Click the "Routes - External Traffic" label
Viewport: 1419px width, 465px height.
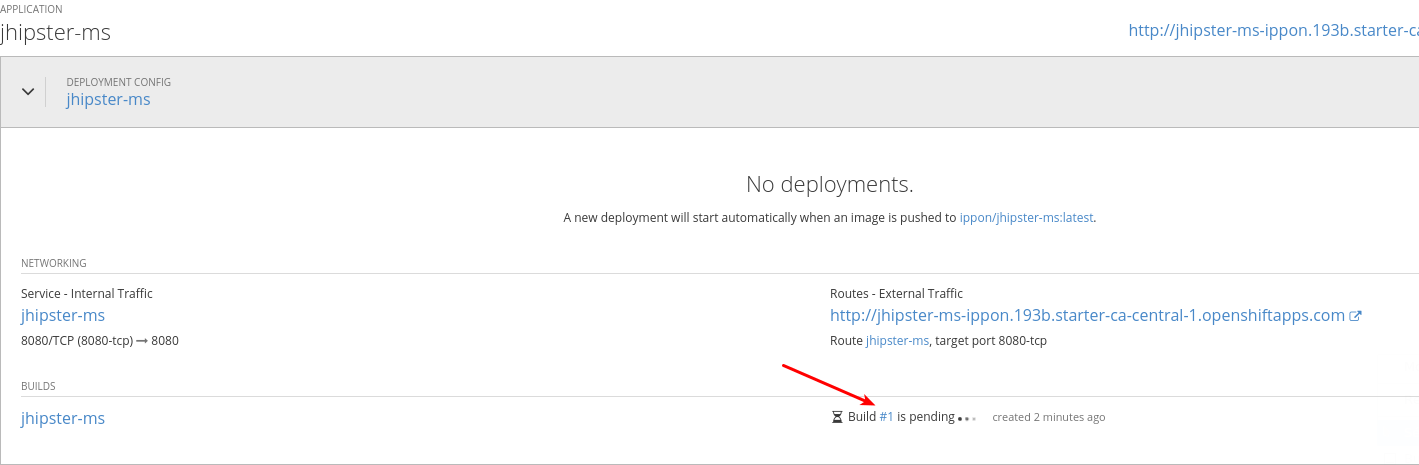(896, 294)
